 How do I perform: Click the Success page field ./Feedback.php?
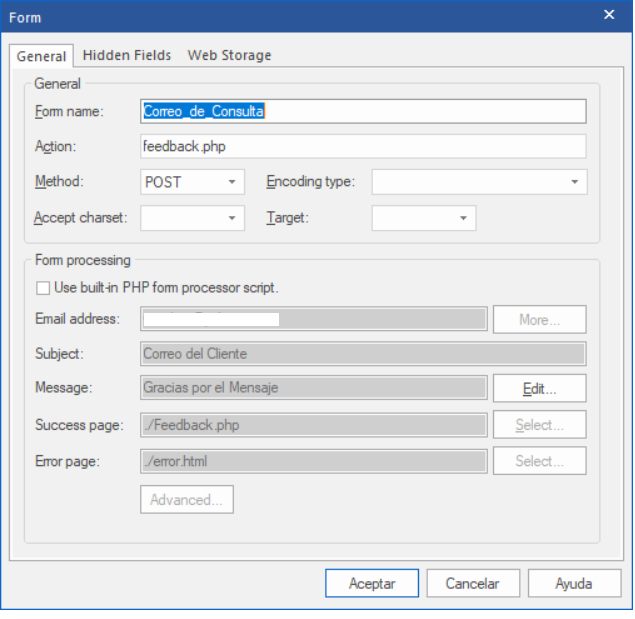click(x=314, y=425)
